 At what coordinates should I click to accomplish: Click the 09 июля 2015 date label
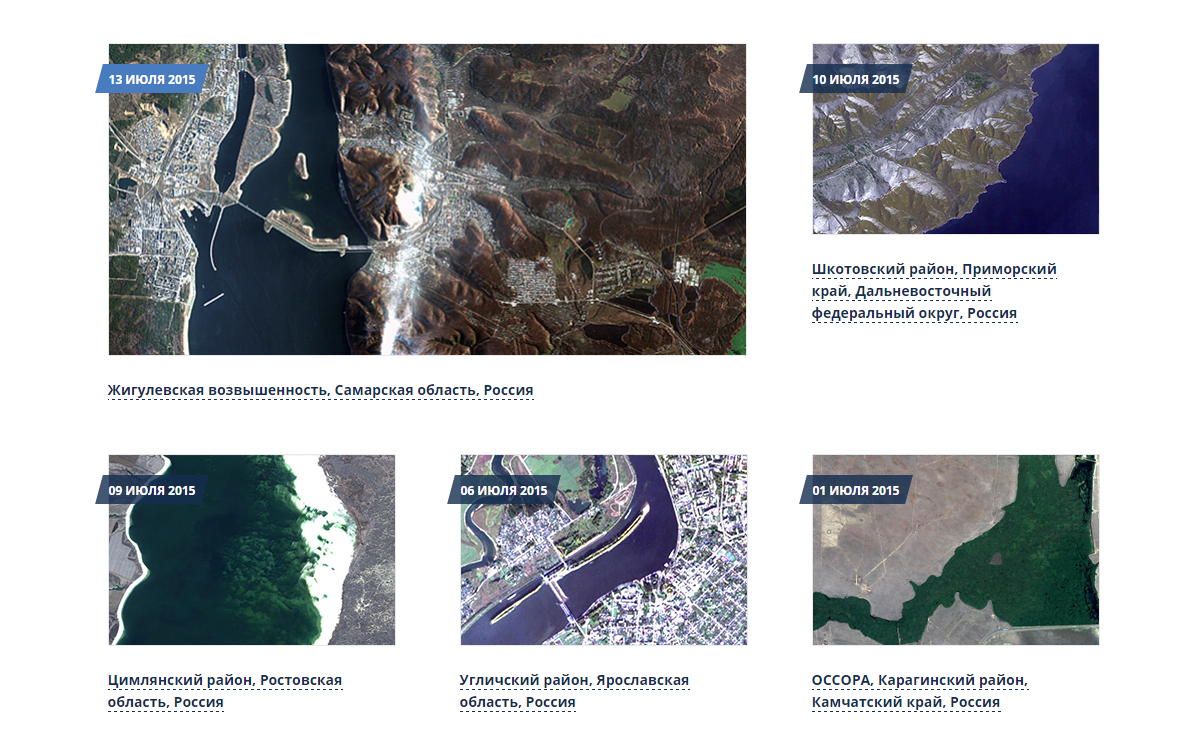coord(152,489)
